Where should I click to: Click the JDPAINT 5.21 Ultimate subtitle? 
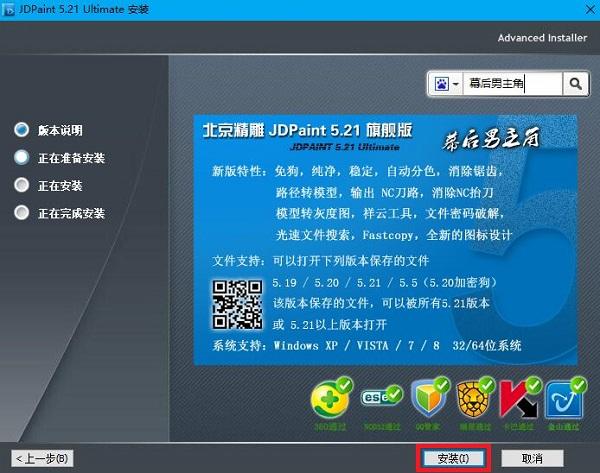coord(344,147)
